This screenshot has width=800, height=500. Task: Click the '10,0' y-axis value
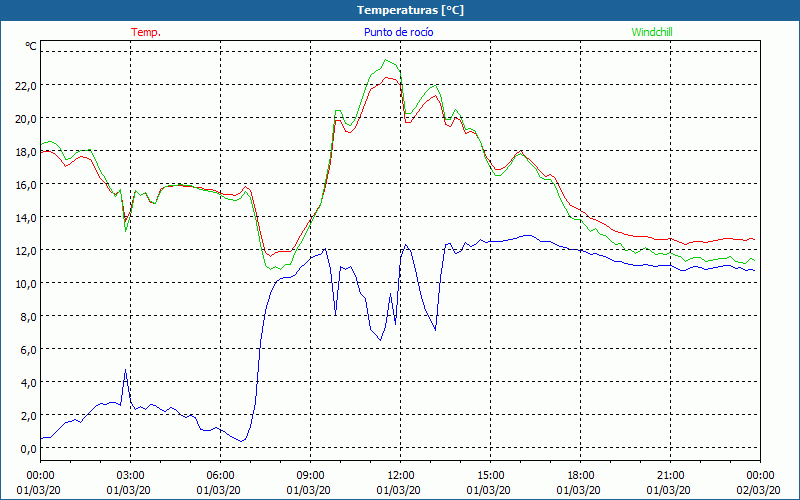(26, 284)
